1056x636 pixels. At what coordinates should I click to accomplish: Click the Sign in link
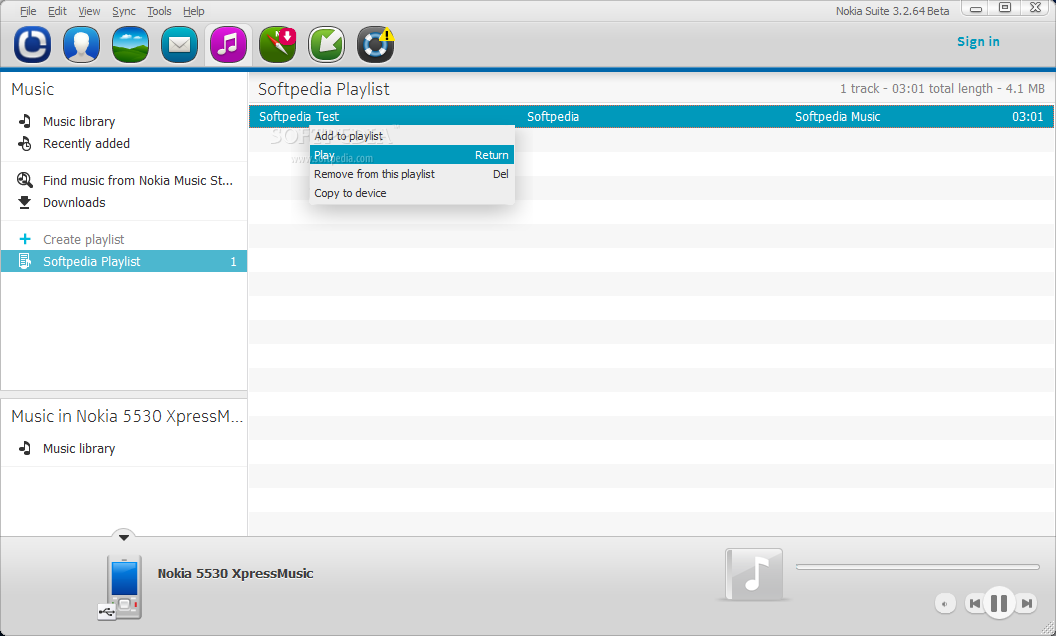coord(978,42)
